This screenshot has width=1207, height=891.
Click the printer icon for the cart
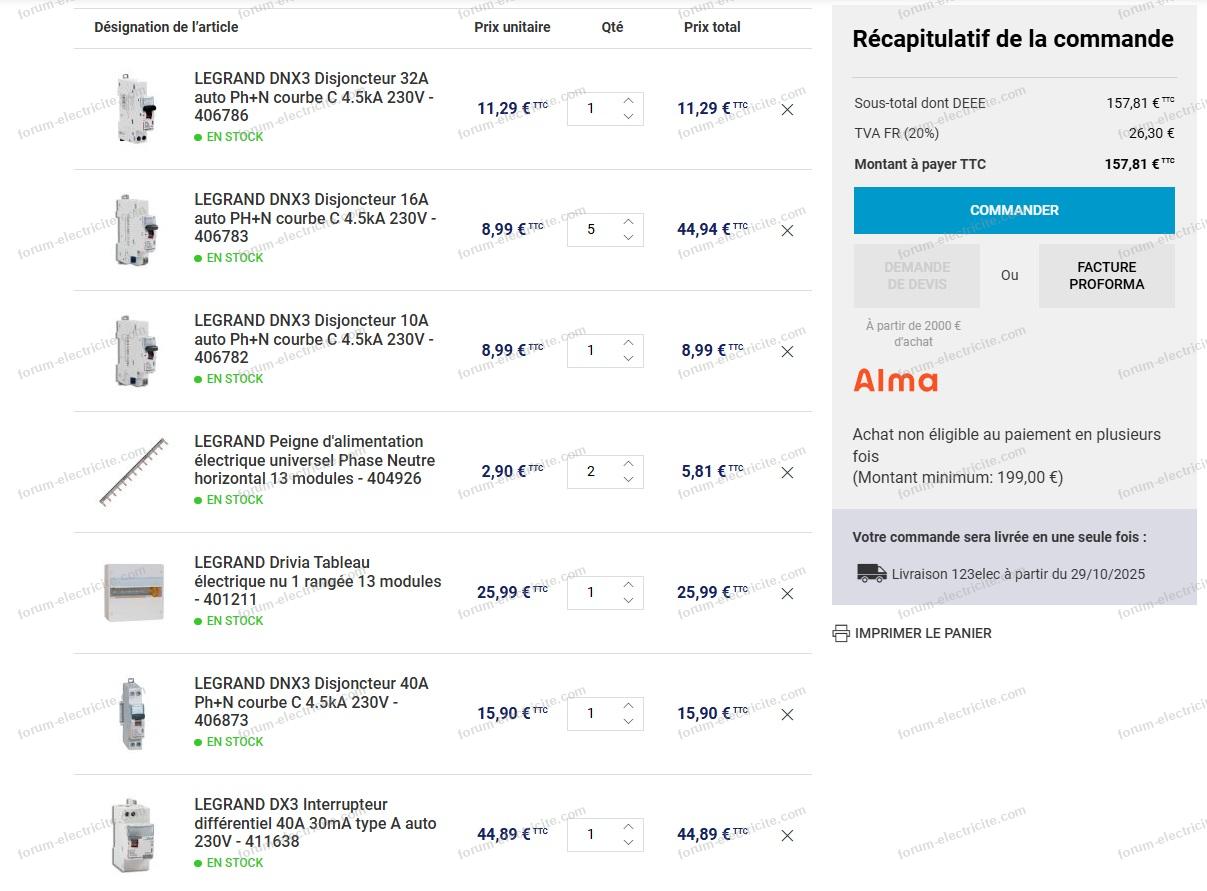tap(841, 633)
